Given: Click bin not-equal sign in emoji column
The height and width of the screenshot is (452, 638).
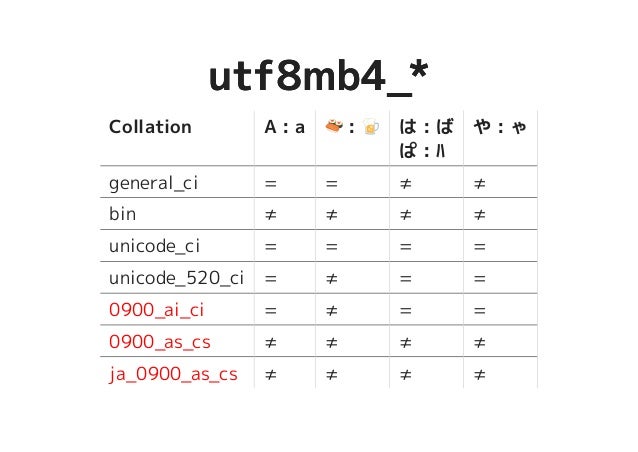Looking at the screenshot, I should pyautogui.click(x=332, y=215).
